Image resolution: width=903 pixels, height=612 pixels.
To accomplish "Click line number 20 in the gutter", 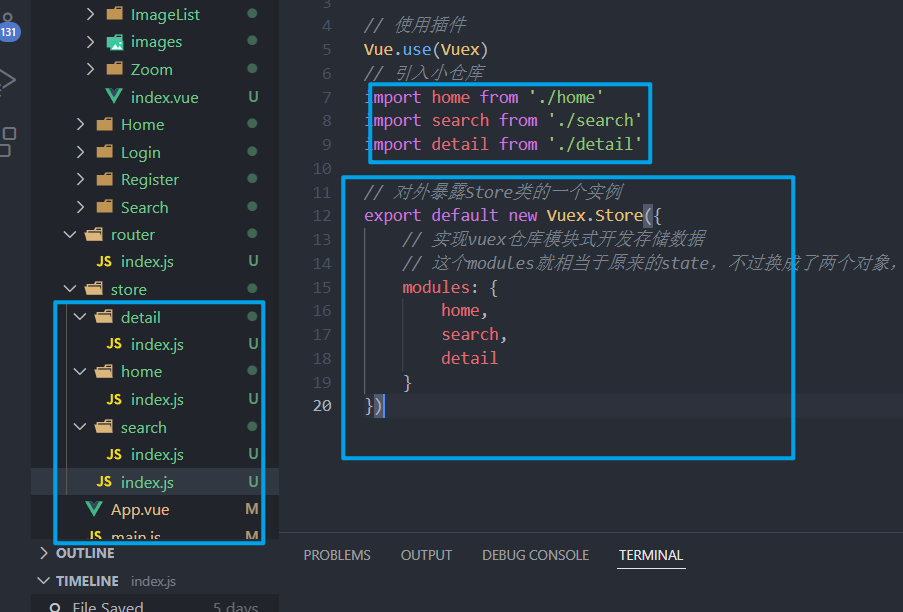I will click(322, 406).
